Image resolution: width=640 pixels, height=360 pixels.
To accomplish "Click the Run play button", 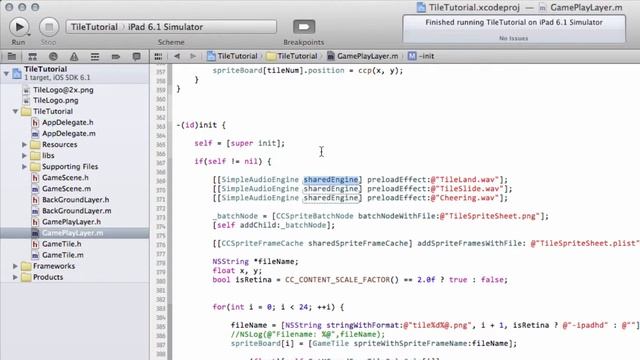I will click(19, 27).
